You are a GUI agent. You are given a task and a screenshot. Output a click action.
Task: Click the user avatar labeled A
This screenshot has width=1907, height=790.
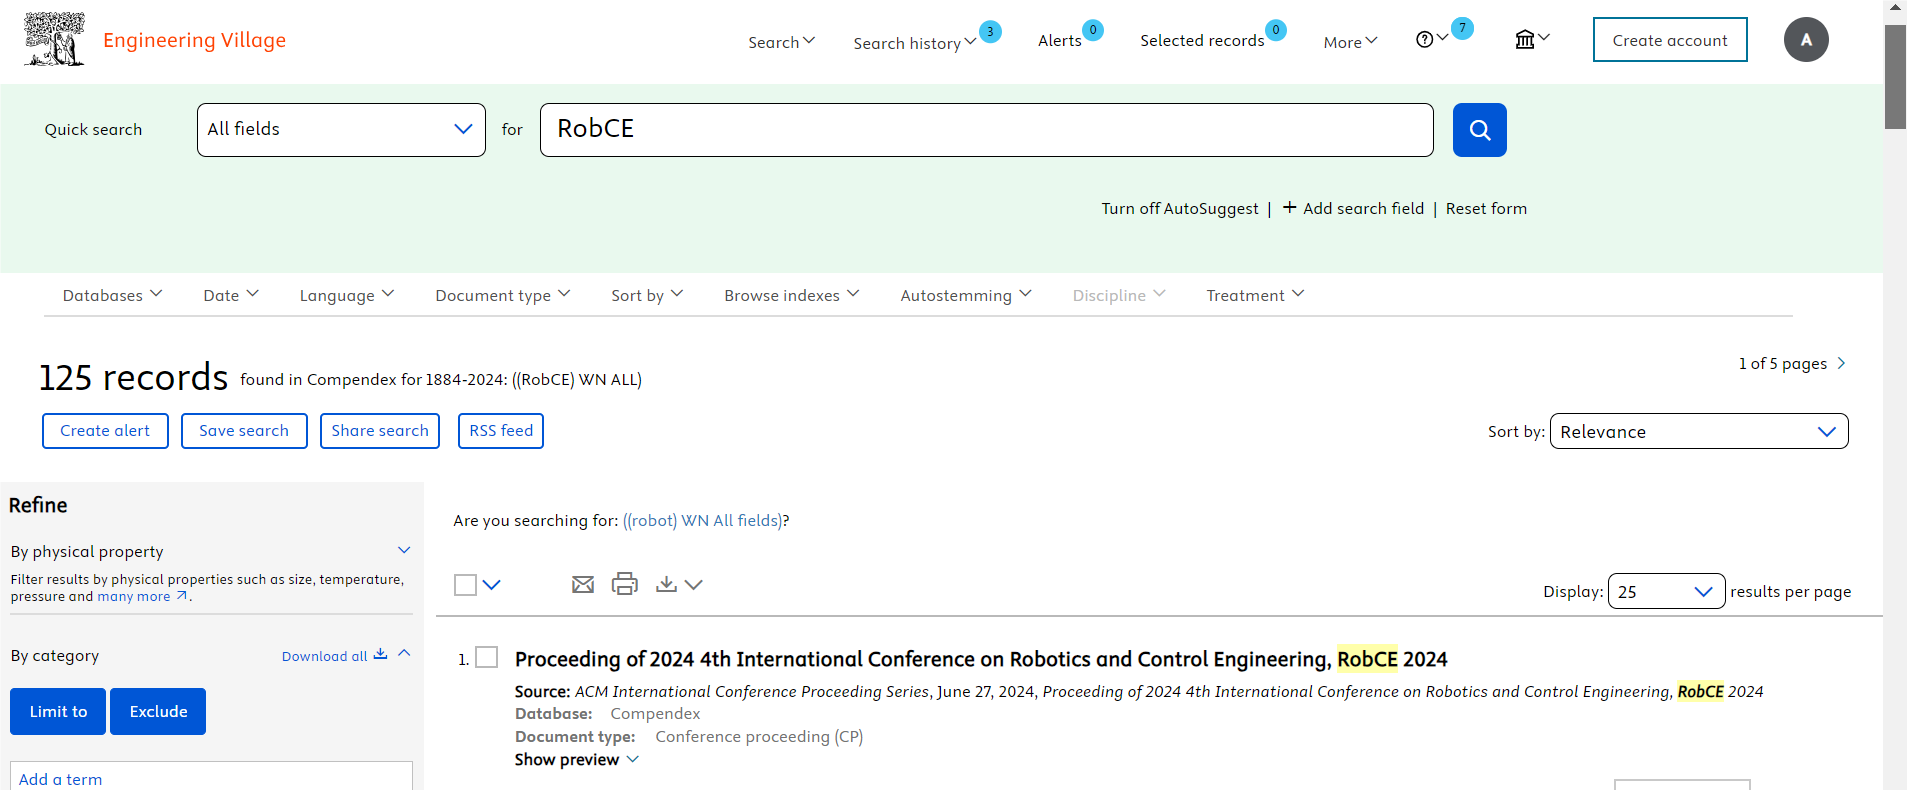1806,40
